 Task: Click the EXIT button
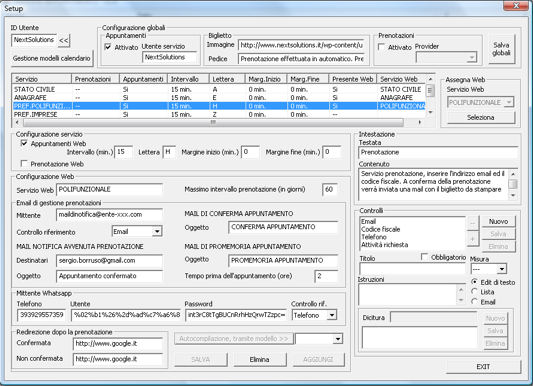pyautogui.click(x=483, y=367)
